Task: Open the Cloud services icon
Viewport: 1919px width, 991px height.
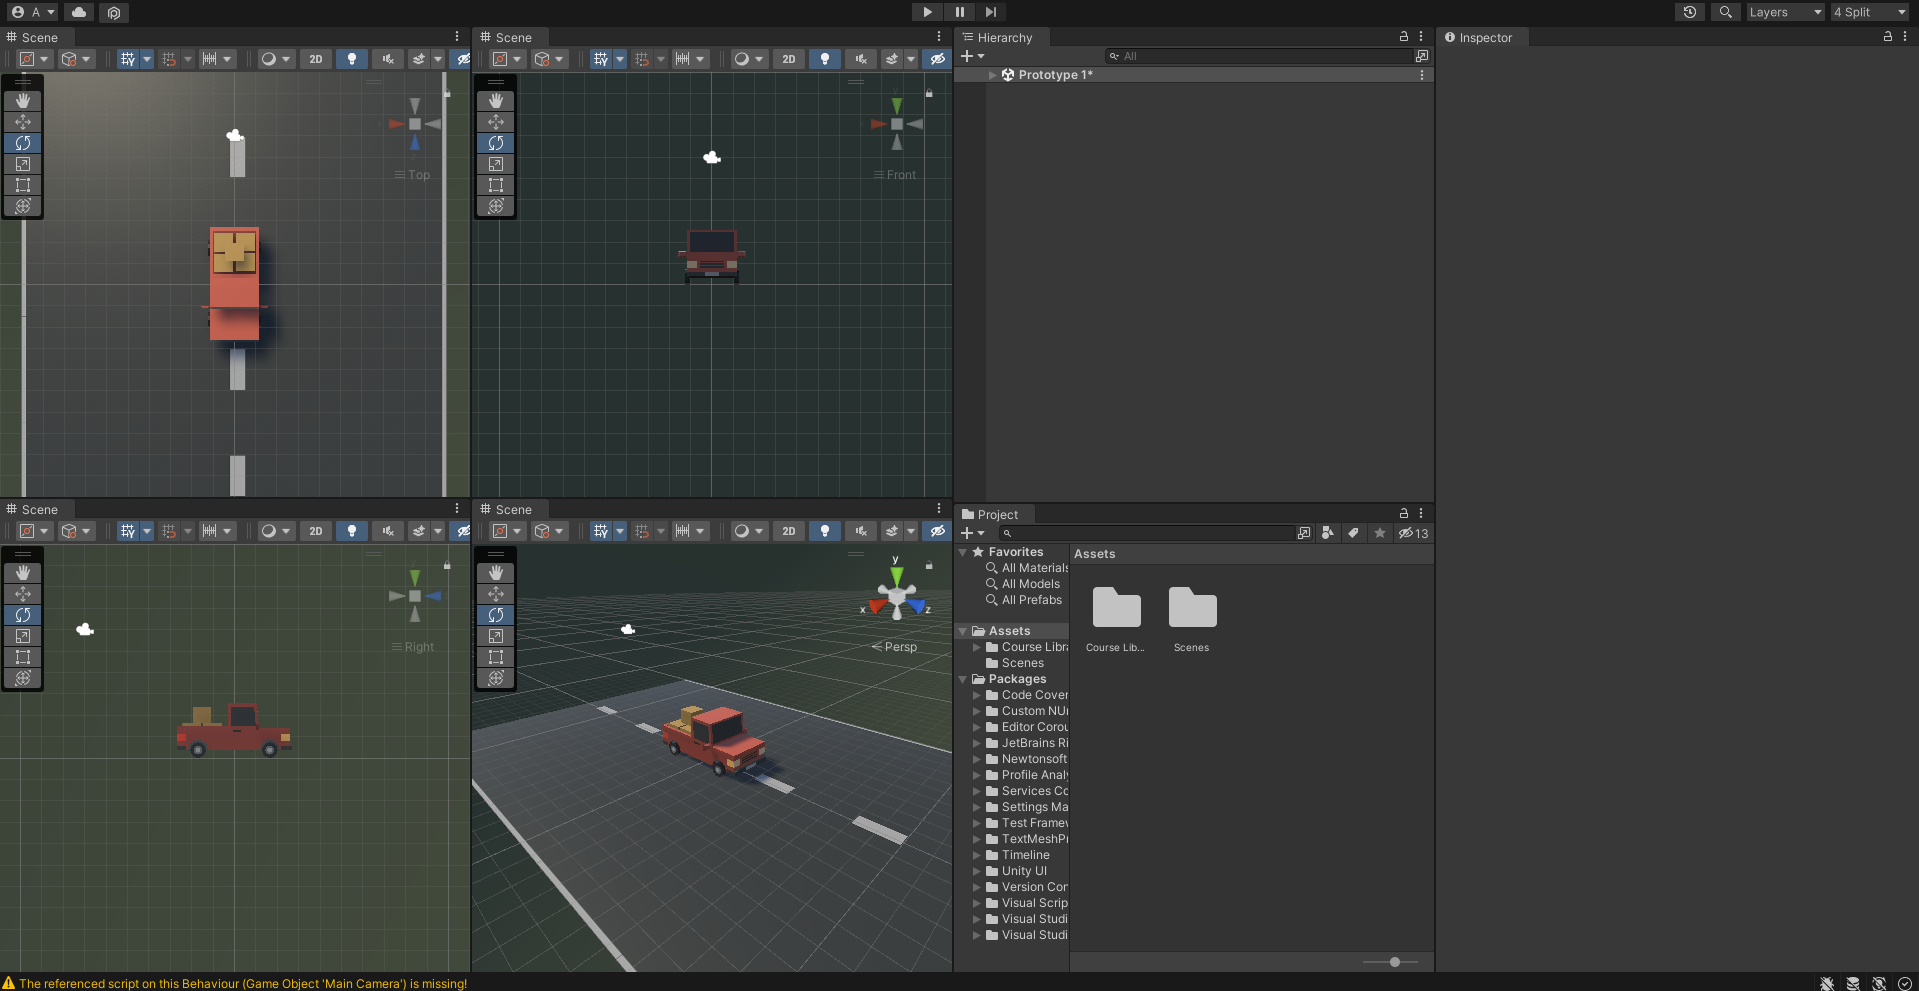Action: (x=79, y=12)
